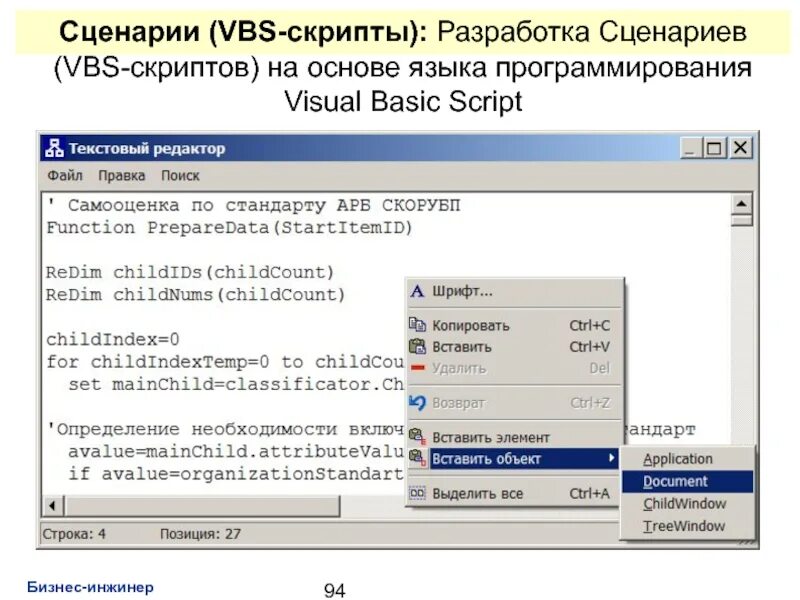The height and width of the screenshot is (600, 800).
Task: Click the Текстовый редактор title bar app icon
Action: [x=54, y=148]
